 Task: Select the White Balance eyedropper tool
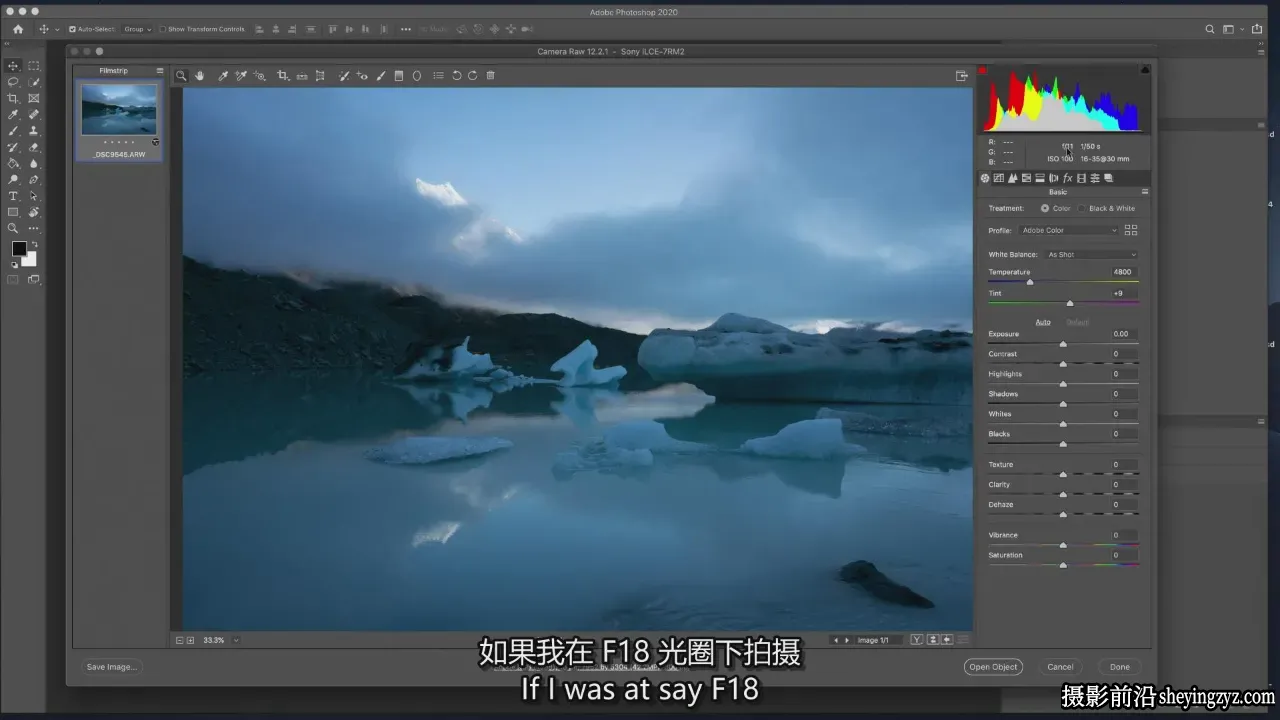[223, 76]
